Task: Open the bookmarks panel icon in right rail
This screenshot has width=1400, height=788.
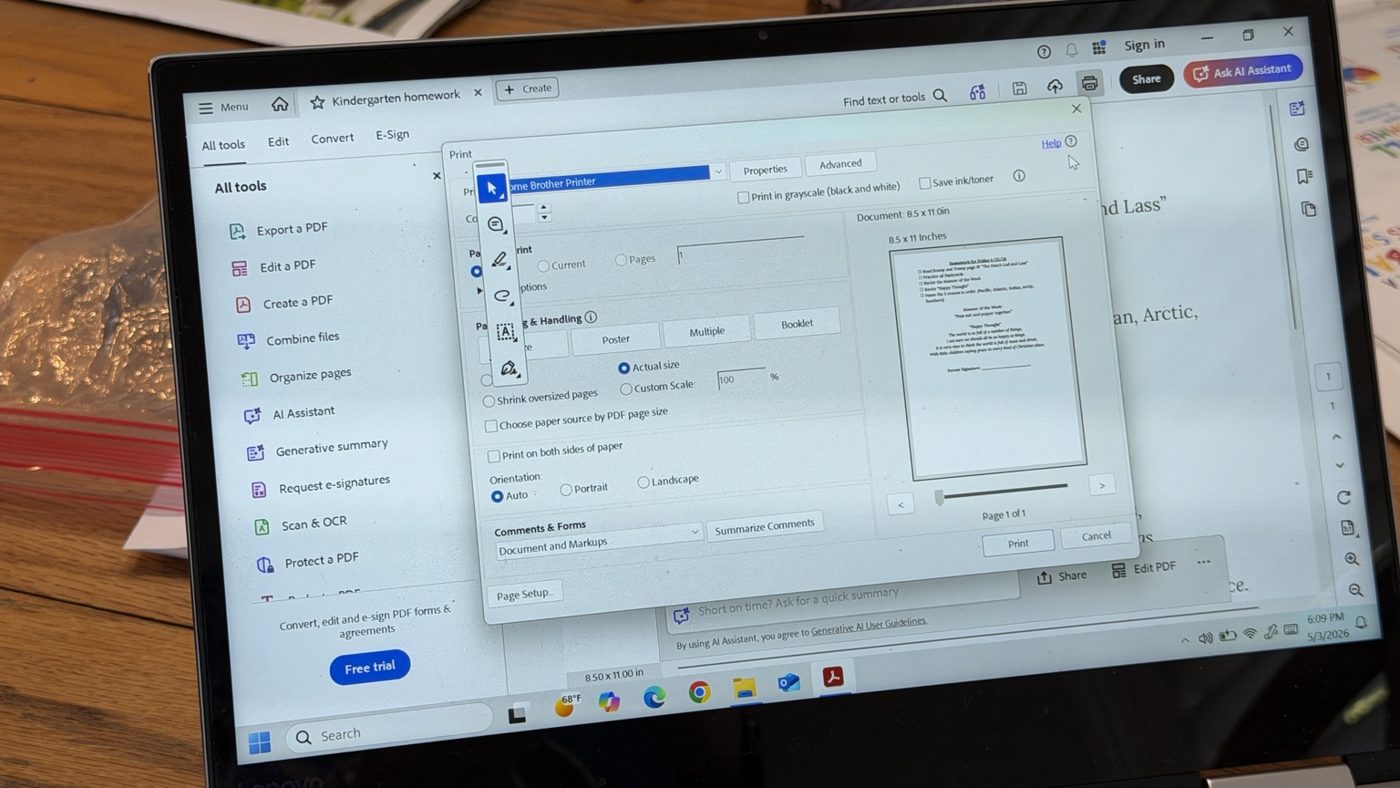Action: (1304, 176)
